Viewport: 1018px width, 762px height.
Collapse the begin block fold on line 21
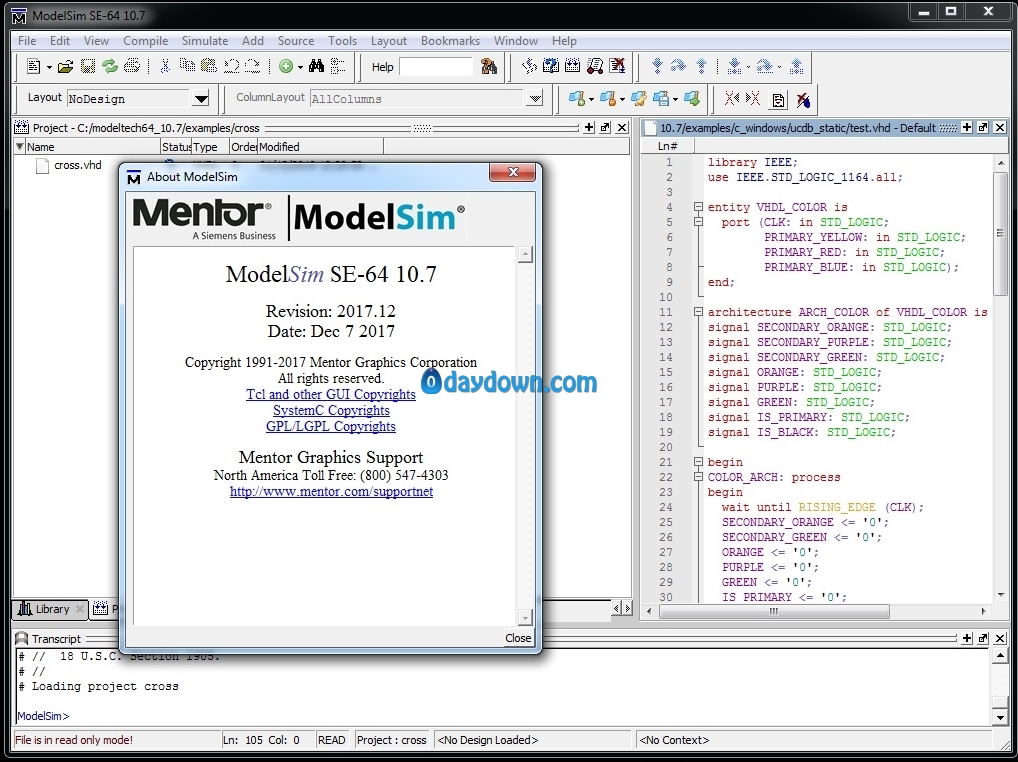click(x=699, y=462)
